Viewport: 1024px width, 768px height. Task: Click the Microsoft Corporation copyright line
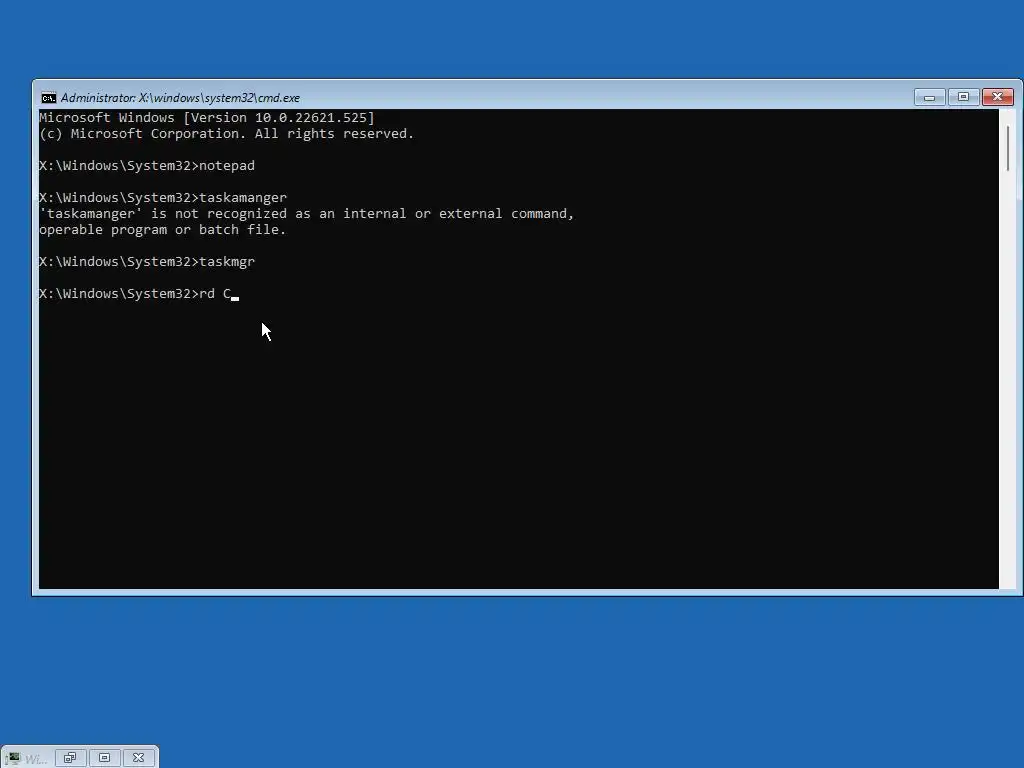coord(227,134)
